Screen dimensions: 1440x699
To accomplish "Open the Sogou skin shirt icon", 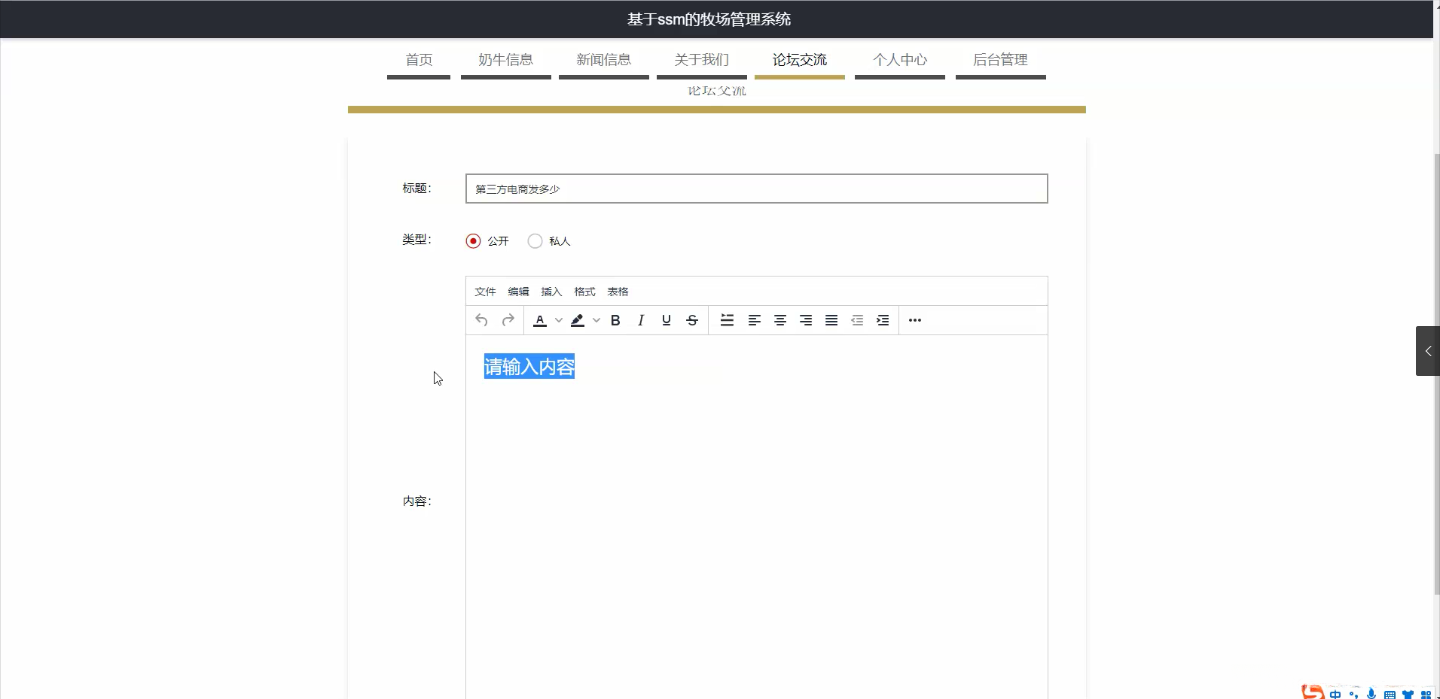I will coord(1408,694).
